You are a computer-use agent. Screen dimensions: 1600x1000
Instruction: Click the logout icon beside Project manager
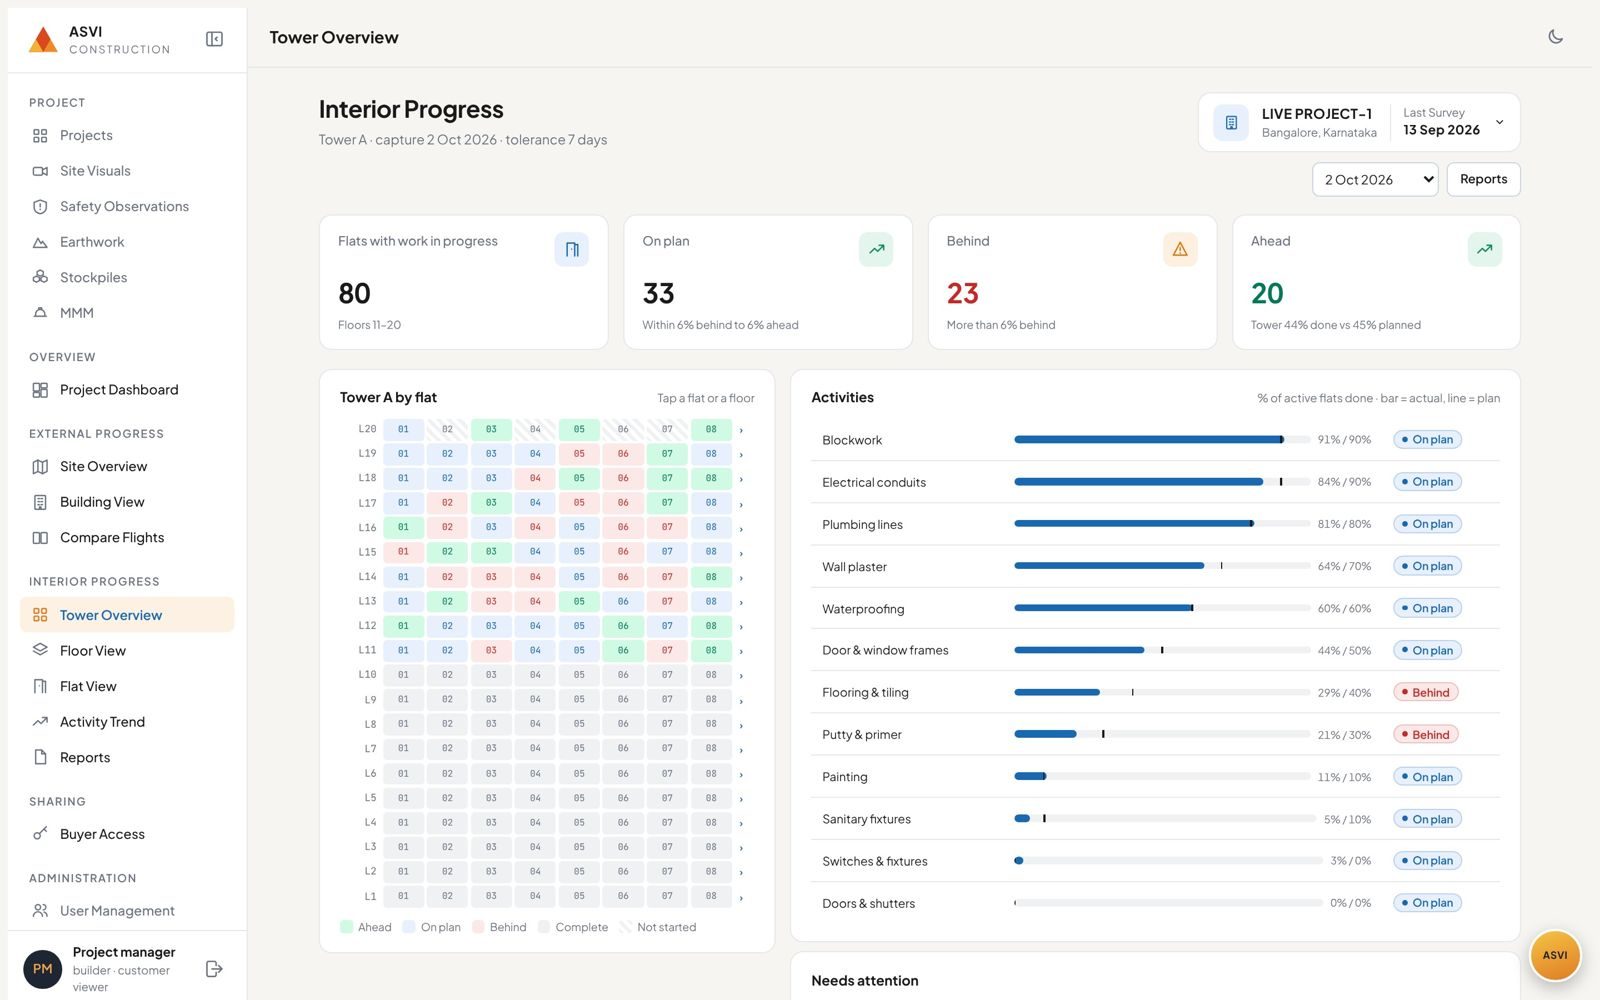pos(214,969)
